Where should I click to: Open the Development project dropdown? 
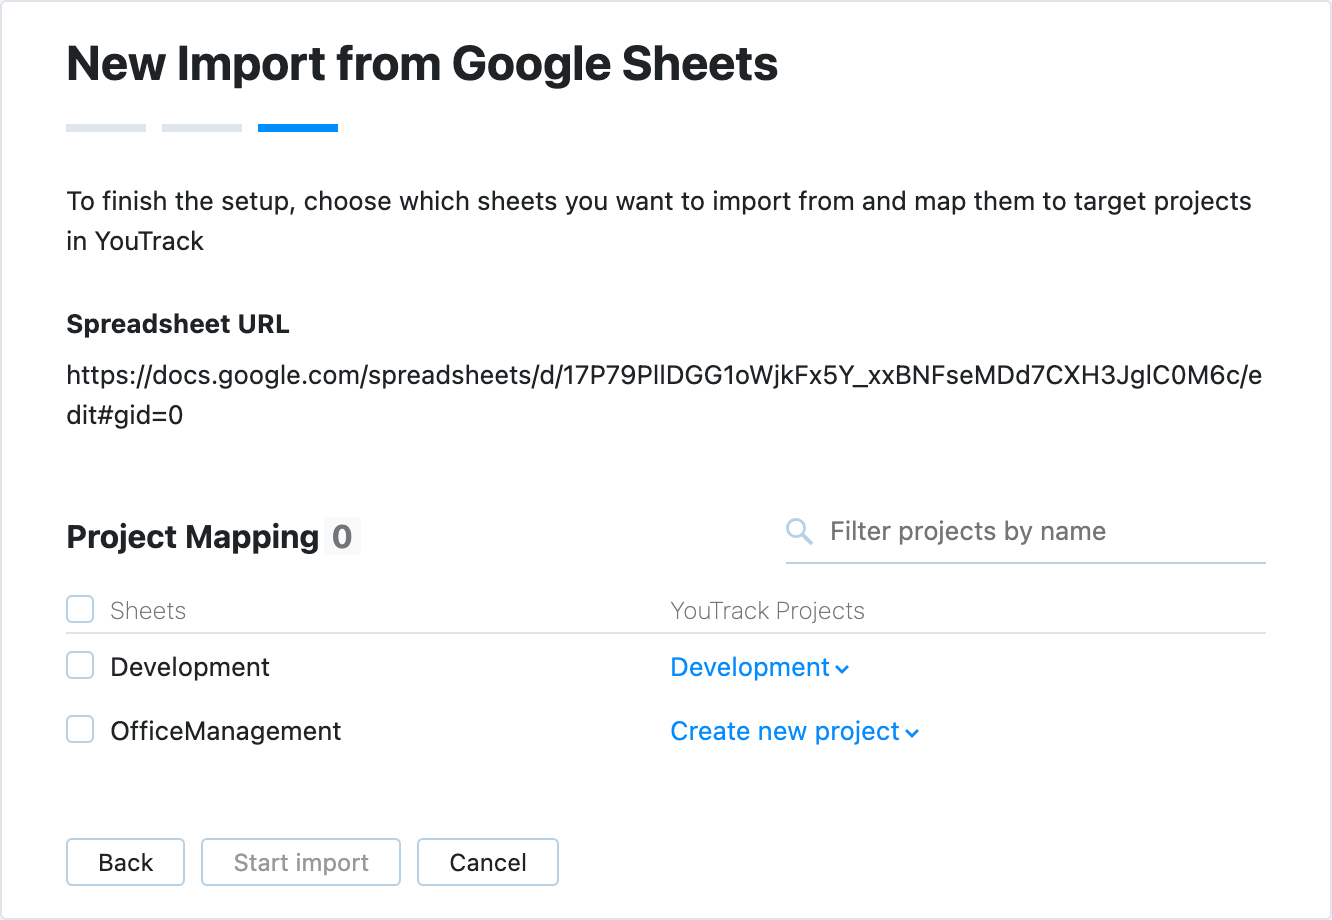tap(749, 667)
